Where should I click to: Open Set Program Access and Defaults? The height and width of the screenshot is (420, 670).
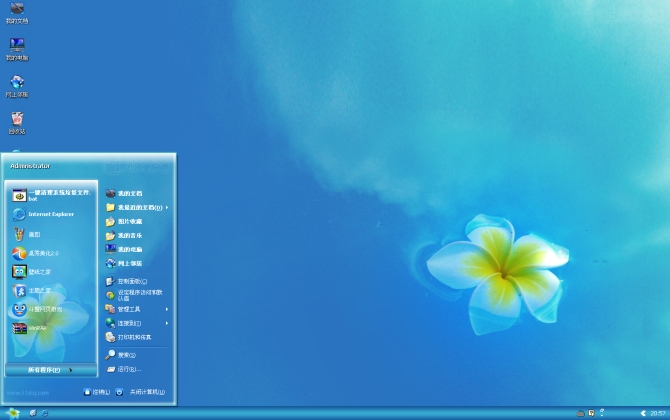pyautogui.click(x=134, y=295)
